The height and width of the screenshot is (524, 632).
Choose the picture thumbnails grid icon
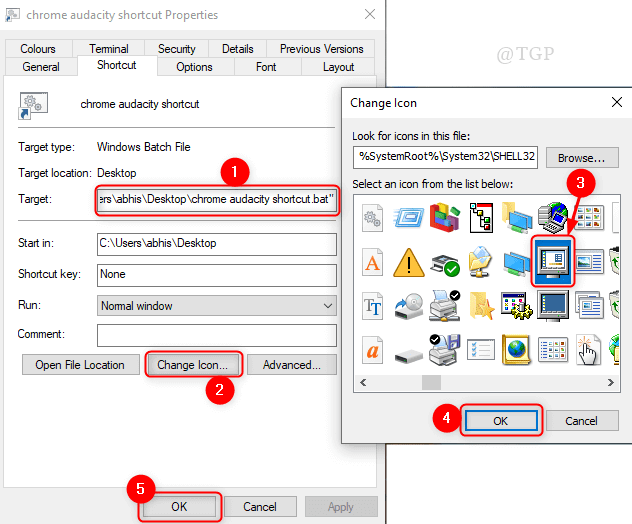click(589, 218)
